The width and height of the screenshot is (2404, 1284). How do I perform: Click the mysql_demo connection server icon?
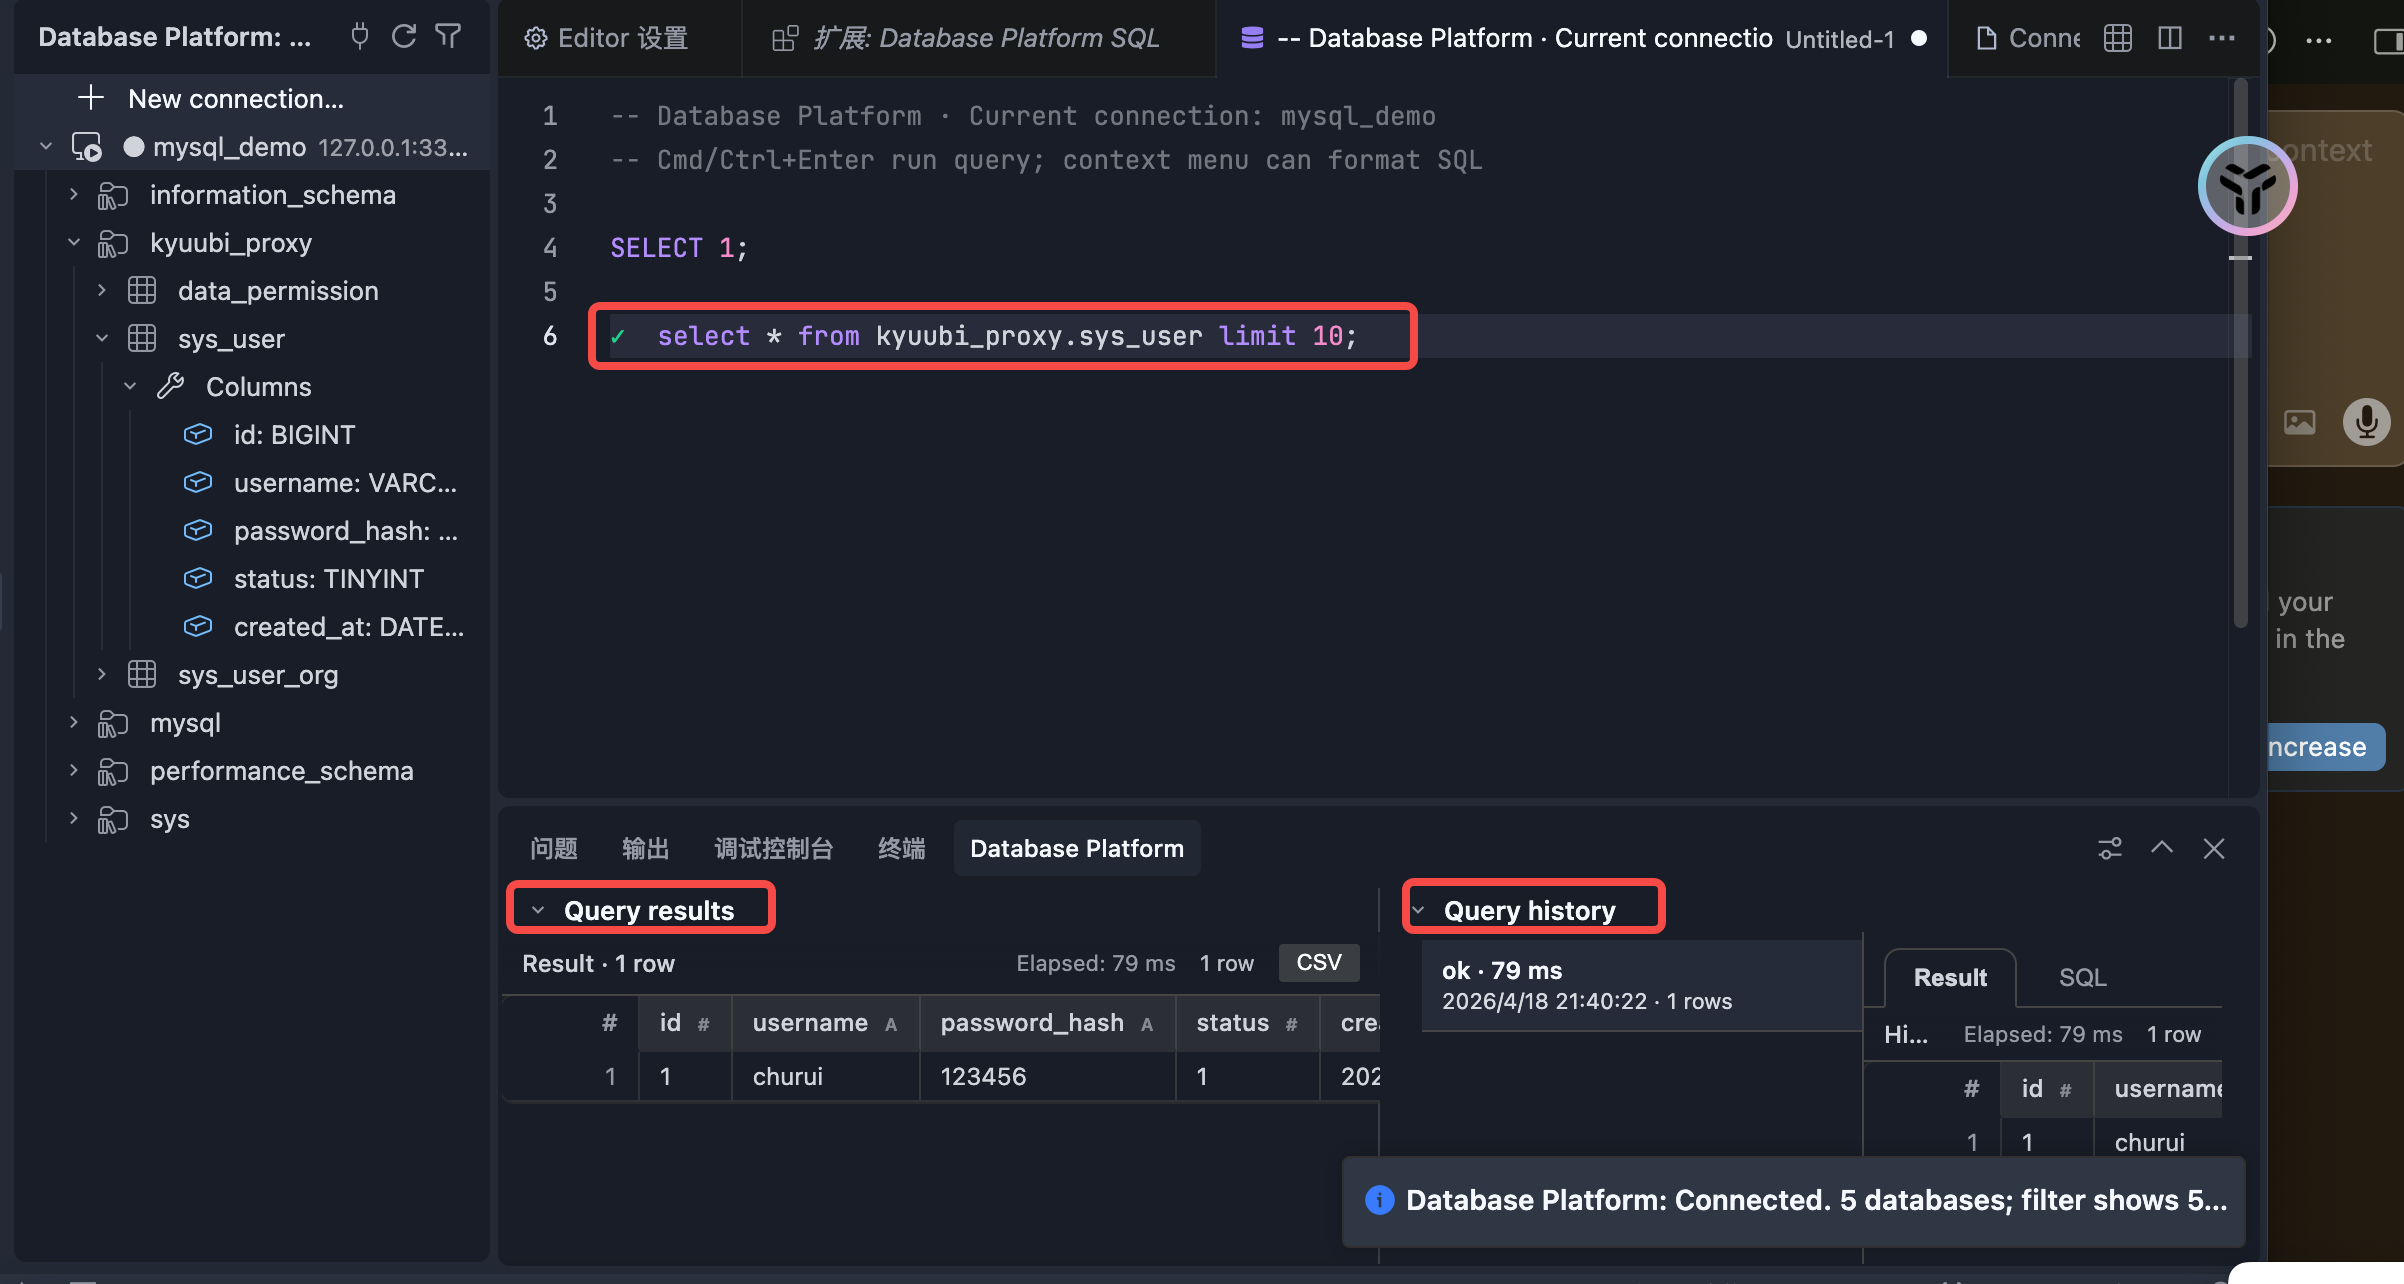(87, 147)
